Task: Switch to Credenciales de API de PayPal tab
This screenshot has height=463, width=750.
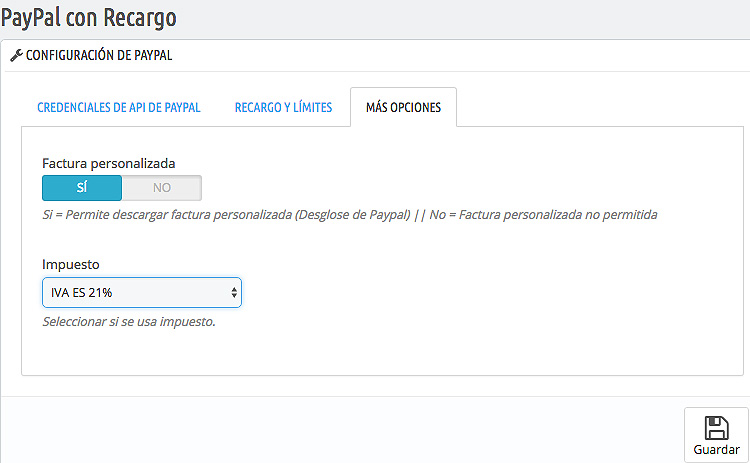Action: coord(119,107)
